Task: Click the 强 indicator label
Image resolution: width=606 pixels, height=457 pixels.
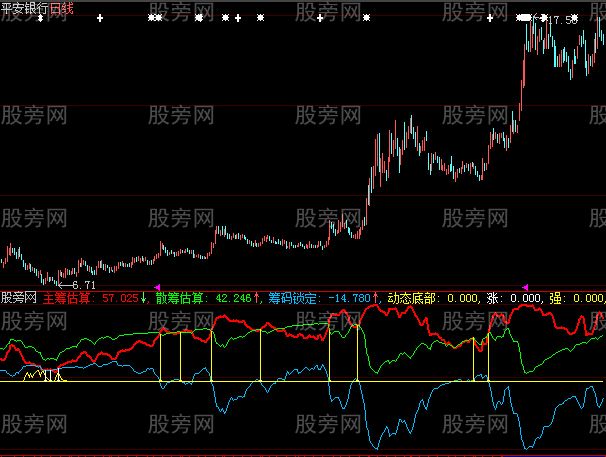Action: 555,298
